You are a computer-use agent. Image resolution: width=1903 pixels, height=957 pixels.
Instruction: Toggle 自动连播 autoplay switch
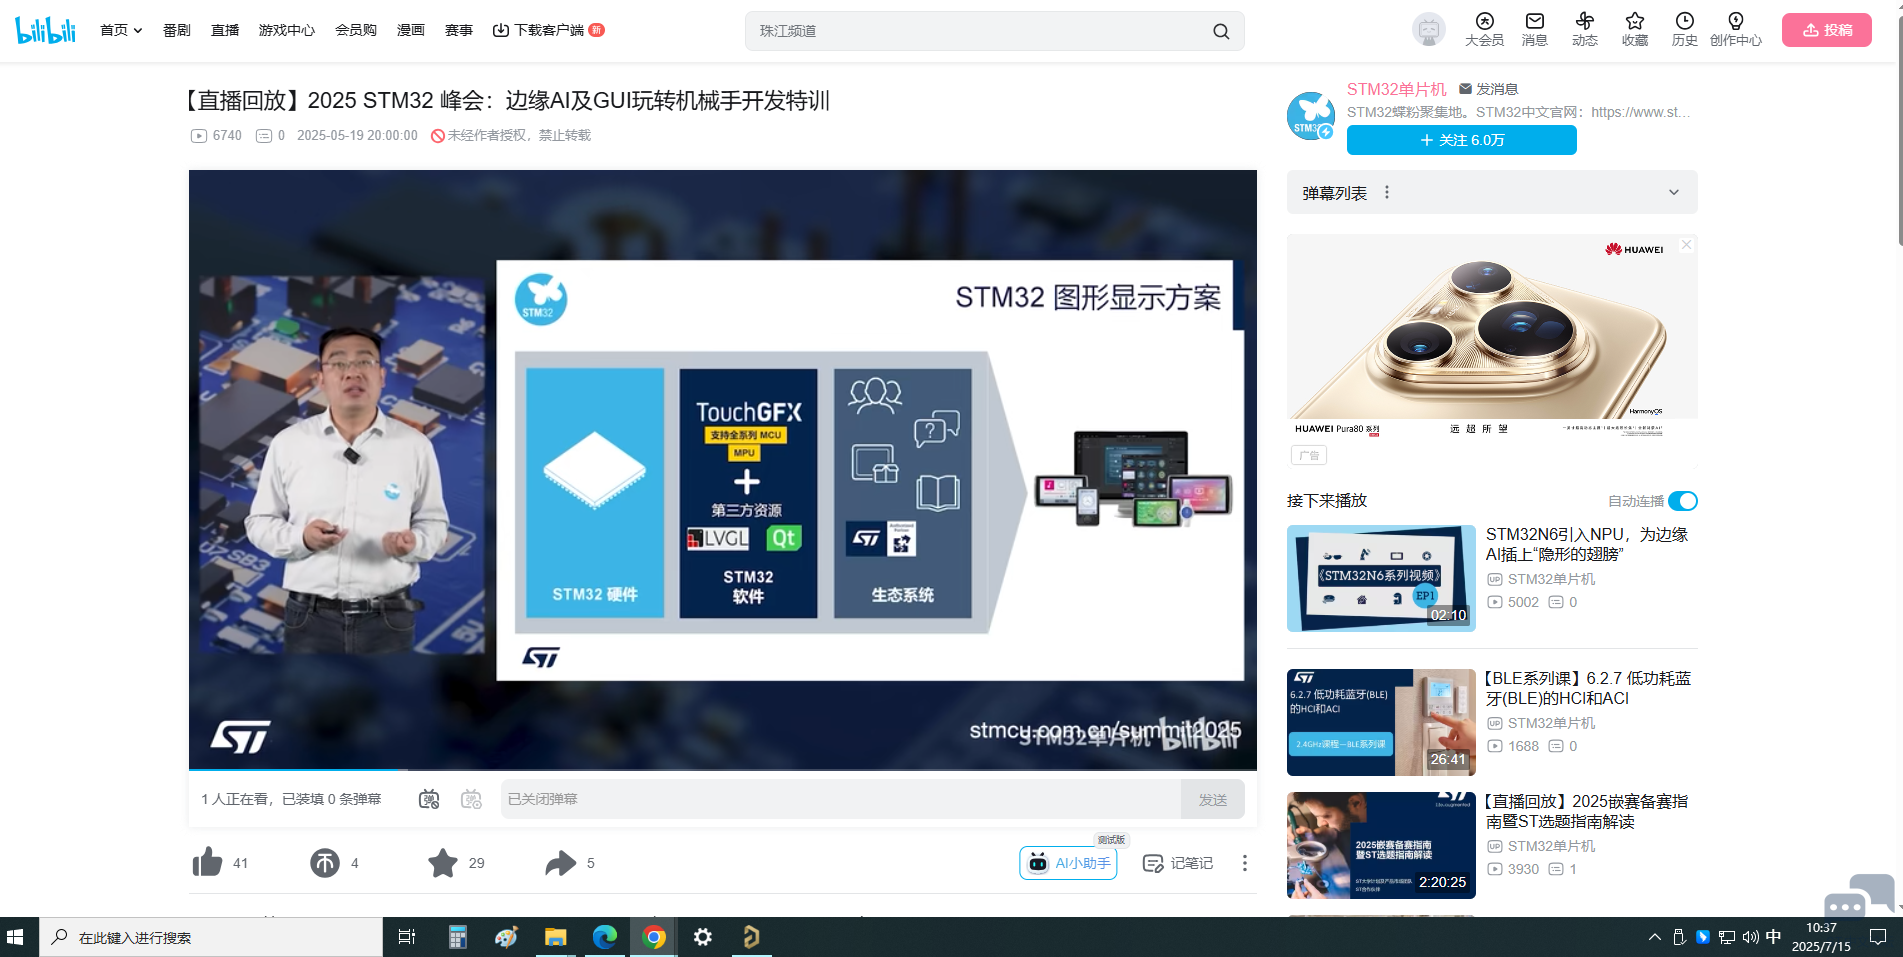click(1683, 501)
